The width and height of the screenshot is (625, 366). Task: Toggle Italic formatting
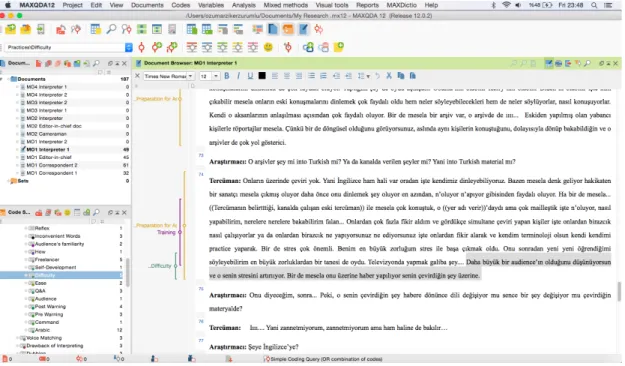point(238,76)
